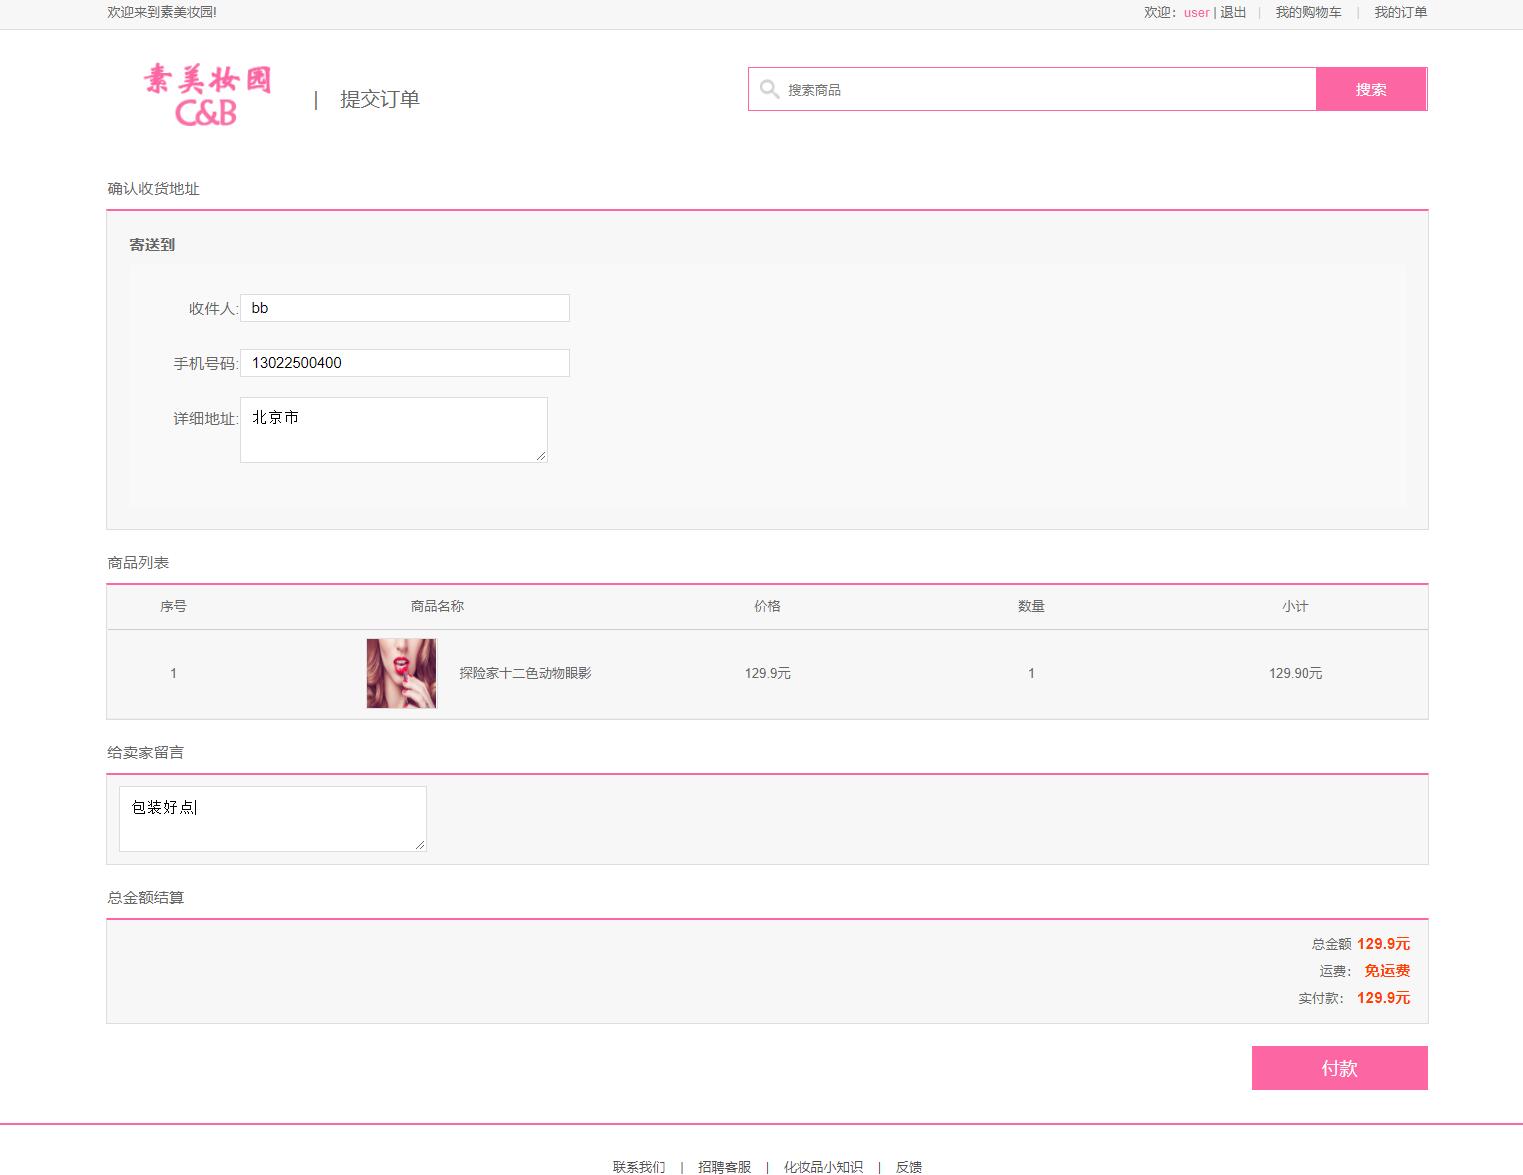The width and height of the screenshot is (1523, 1175).
Task: Click the 商品列表 section heading
Action: click(138, 563)
